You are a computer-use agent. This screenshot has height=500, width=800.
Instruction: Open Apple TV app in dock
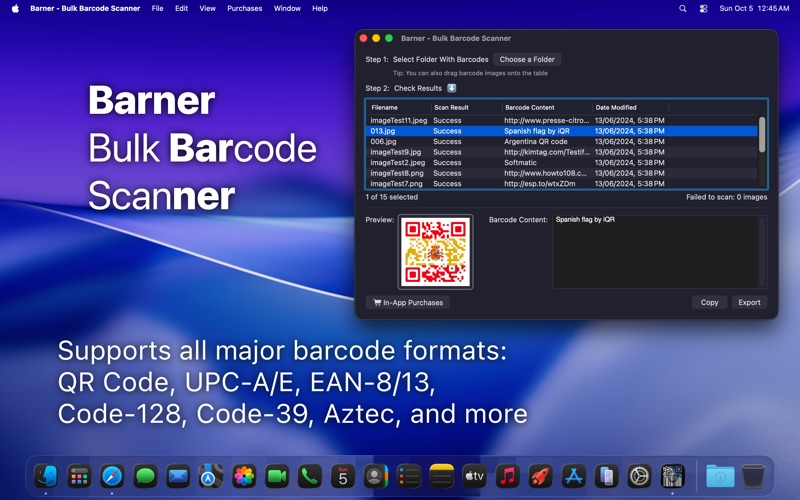tap(474, 477)
